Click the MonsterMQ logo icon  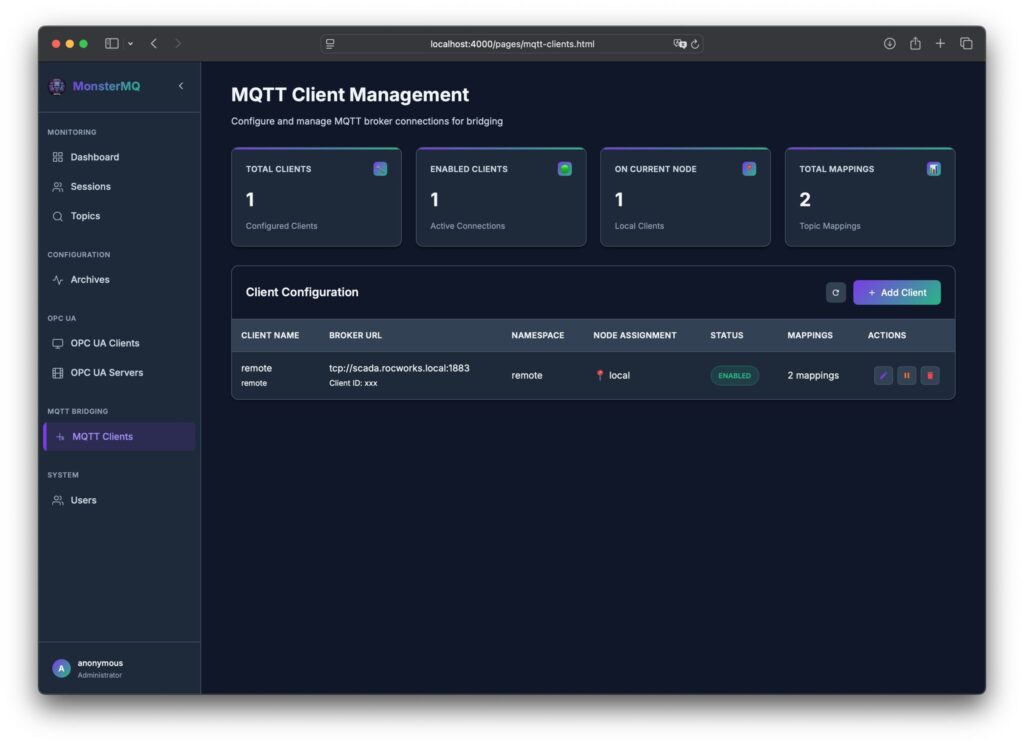(57, 86)
